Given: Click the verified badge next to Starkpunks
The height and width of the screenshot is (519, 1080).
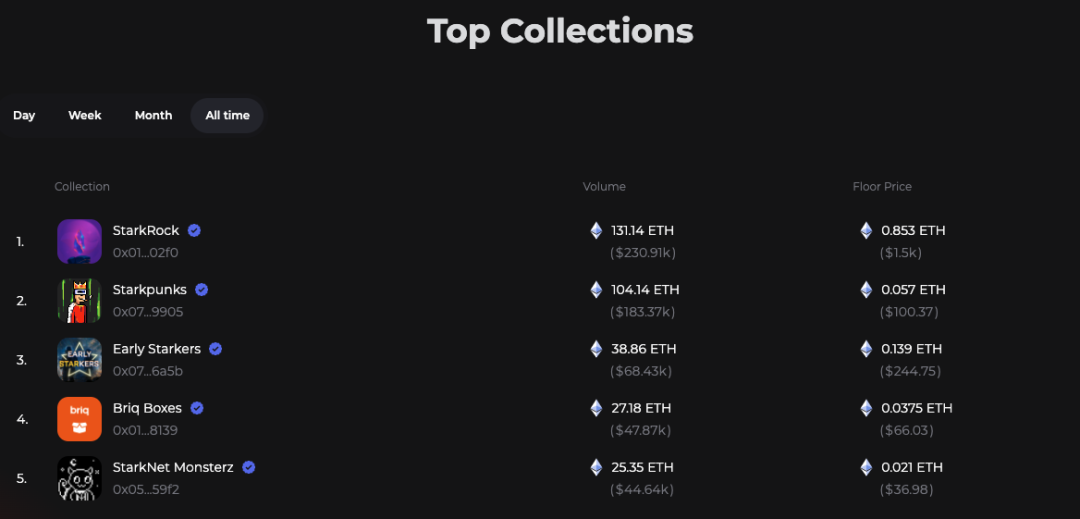Looking at the screenshot, I should coord(201,290).
